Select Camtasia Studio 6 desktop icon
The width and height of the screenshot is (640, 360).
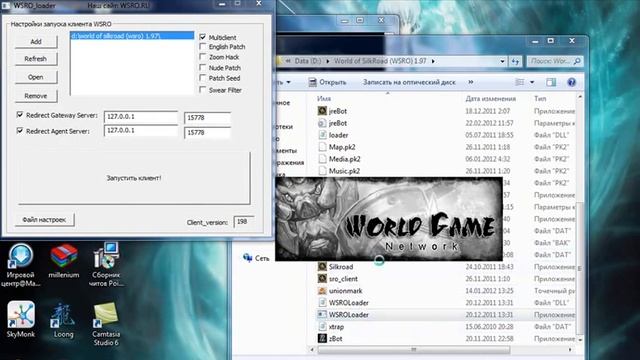pos(106,324)
